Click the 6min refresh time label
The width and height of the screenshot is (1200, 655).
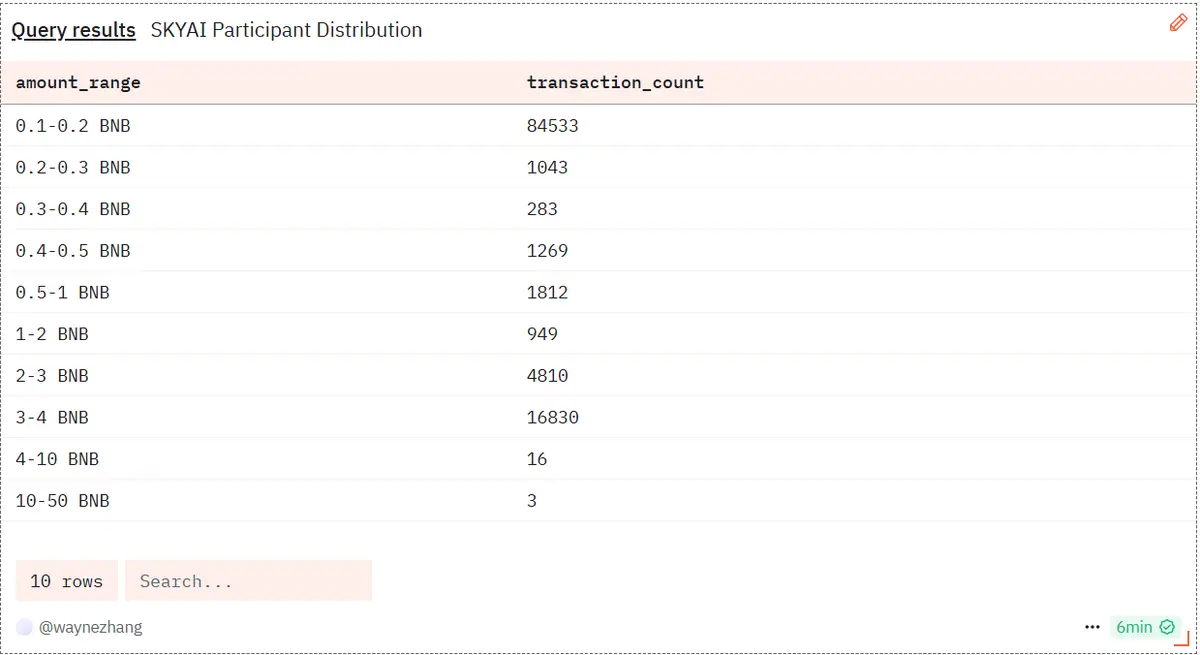(1134, 627)
